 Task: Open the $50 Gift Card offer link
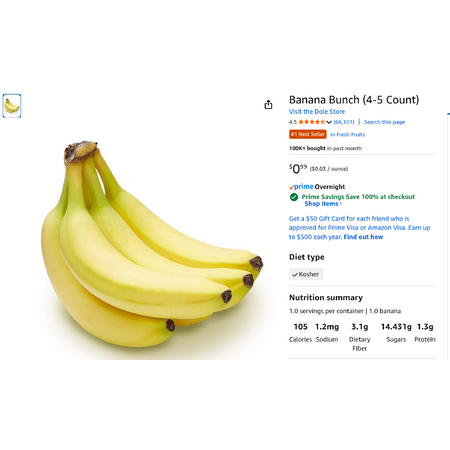[359, 228]
